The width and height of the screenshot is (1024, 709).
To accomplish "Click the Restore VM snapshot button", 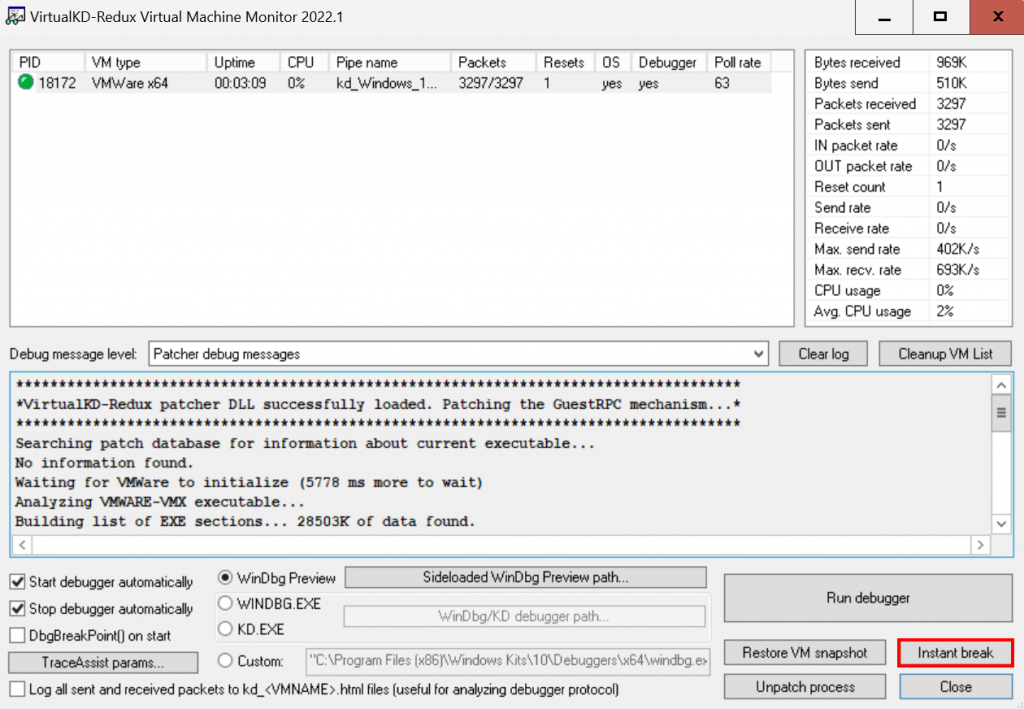I will (805, 652).
